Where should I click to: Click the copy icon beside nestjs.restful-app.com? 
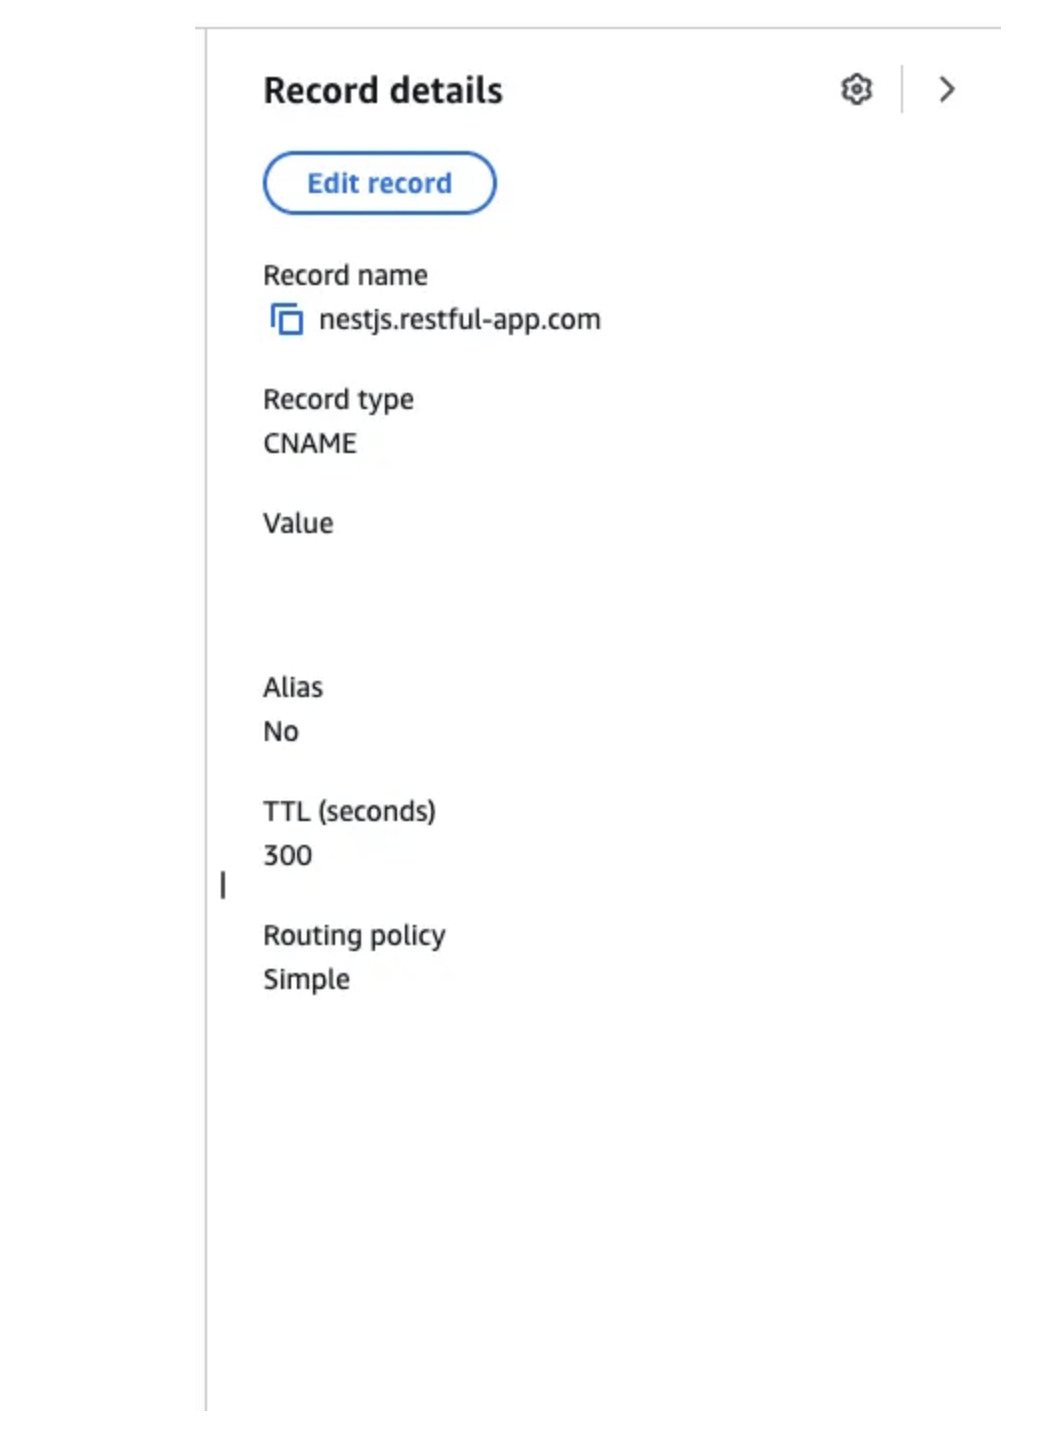[285, 320]
